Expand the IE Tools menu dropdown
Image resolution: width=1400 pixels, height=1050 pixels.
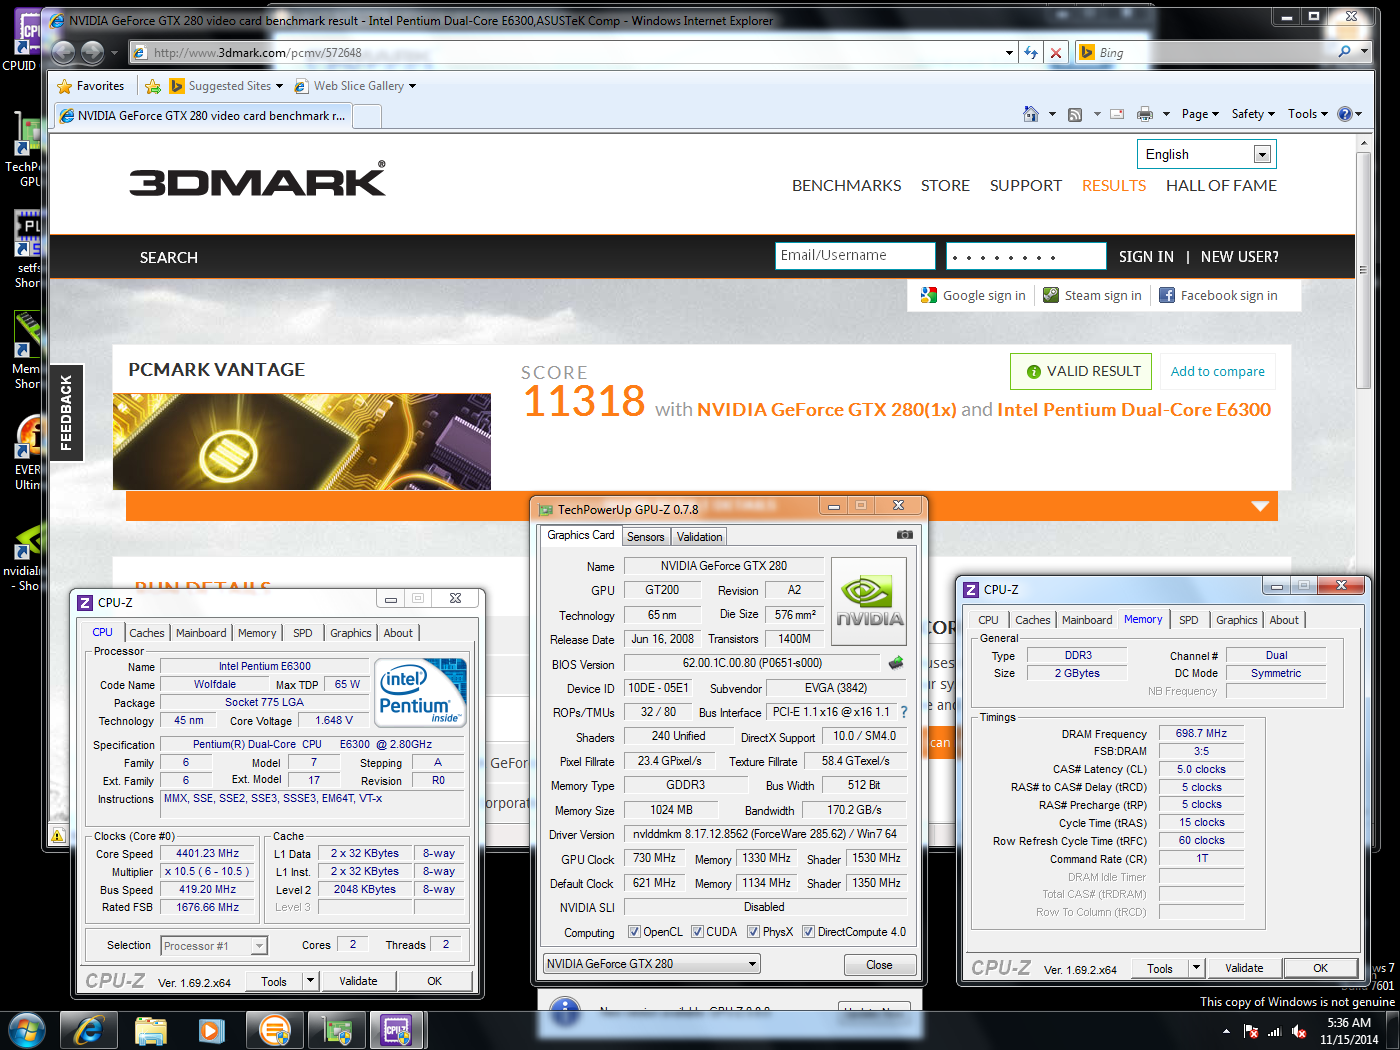pyautogui.click(x=1308, y=114)
